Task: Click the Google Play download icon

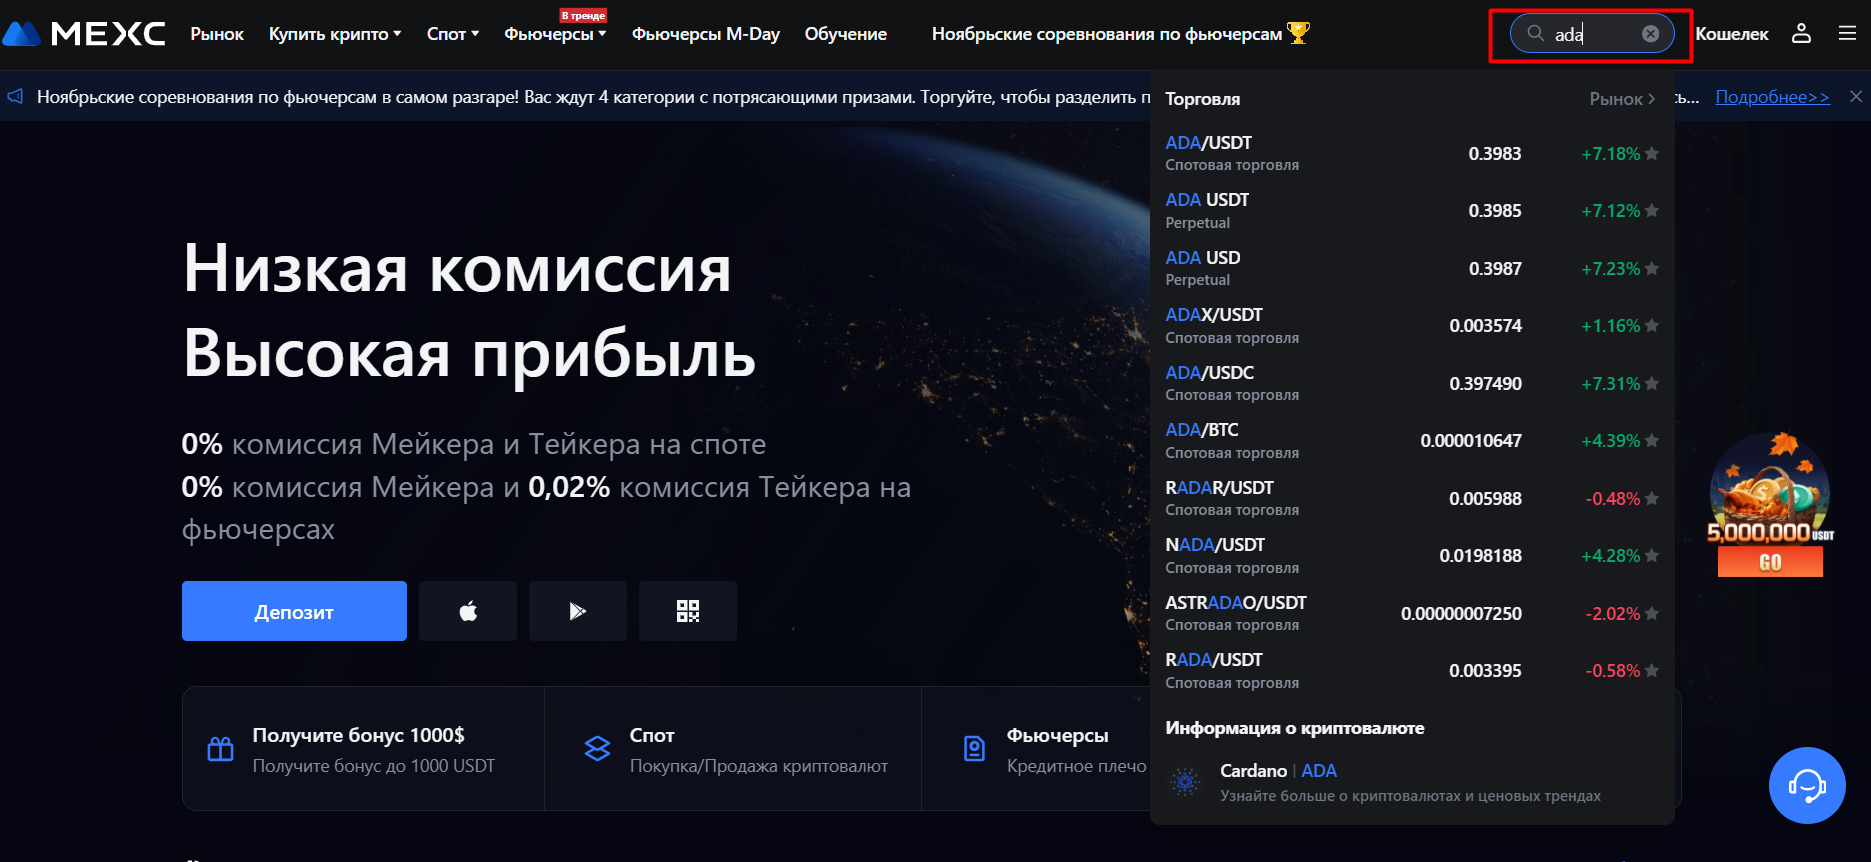Action: (x=578, y=611)
